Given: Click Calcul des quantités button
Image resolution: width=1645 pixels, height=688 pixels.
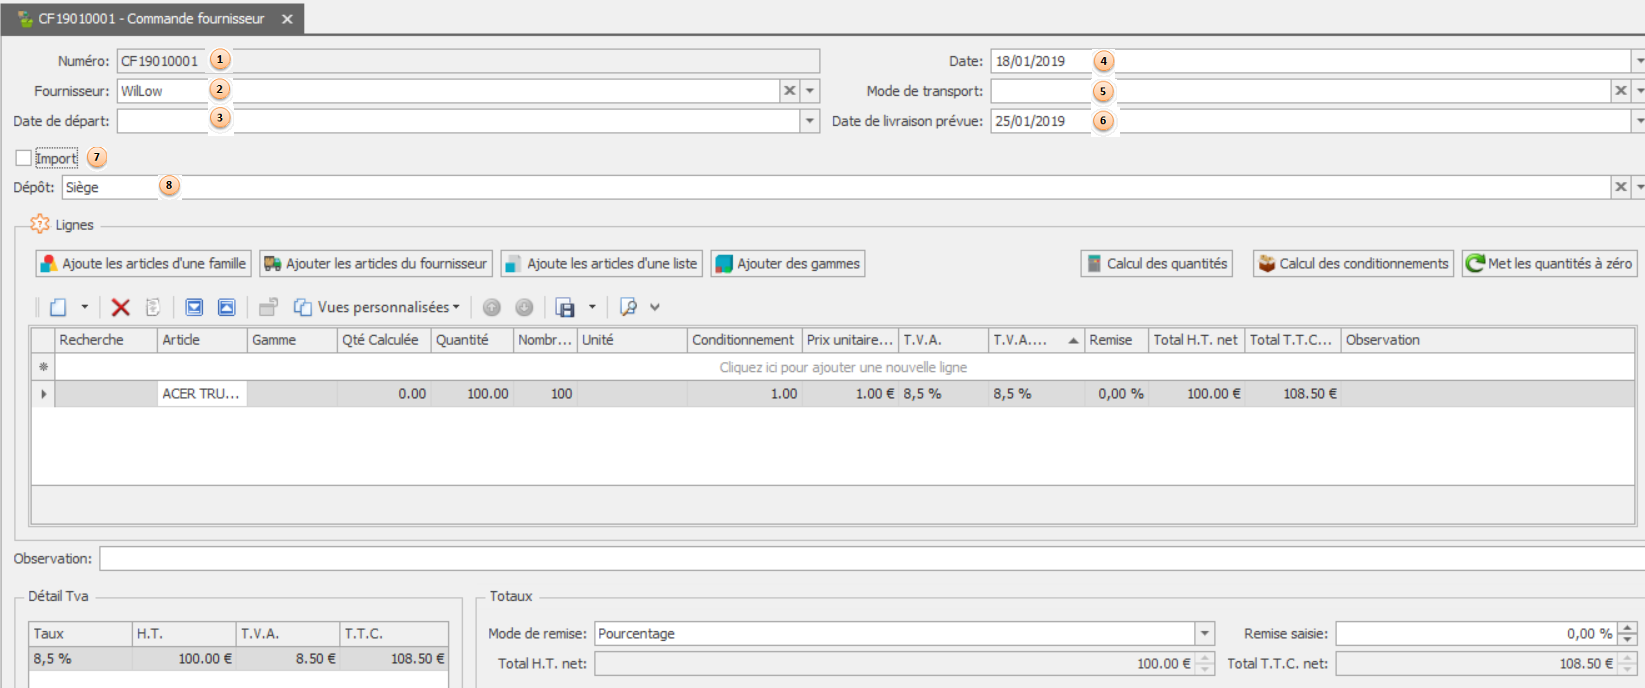Looking at the screenshot, I should (x=1156, y=263).
